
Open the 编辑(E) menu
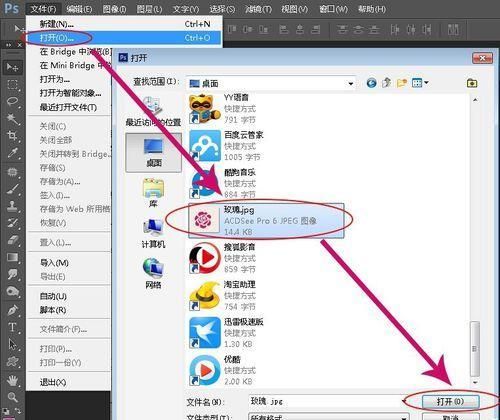point(79,9)
